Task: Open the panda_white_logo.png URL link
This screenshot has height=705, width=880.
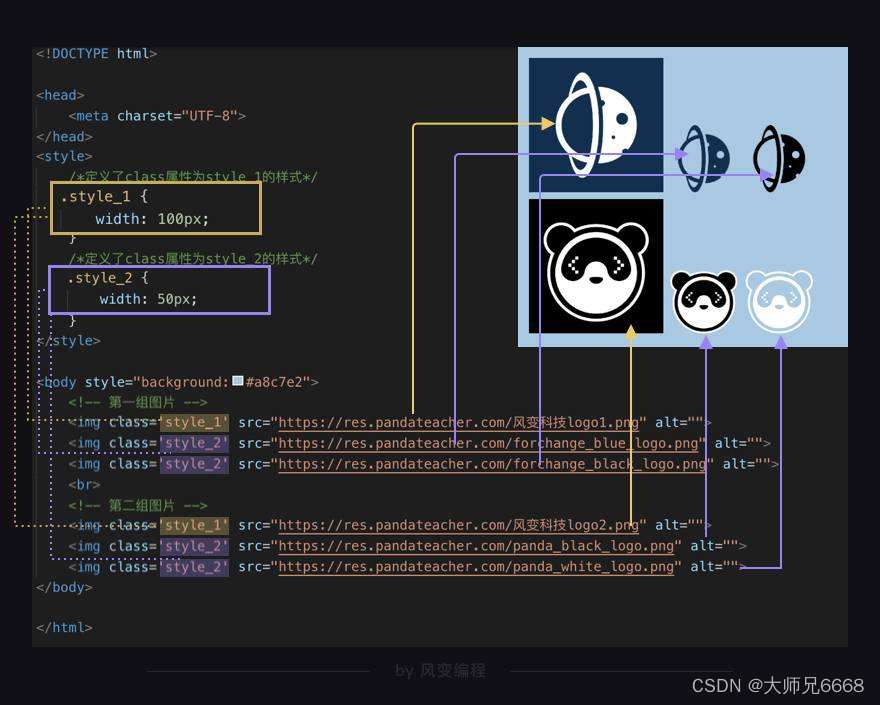Action: point(476,567)
